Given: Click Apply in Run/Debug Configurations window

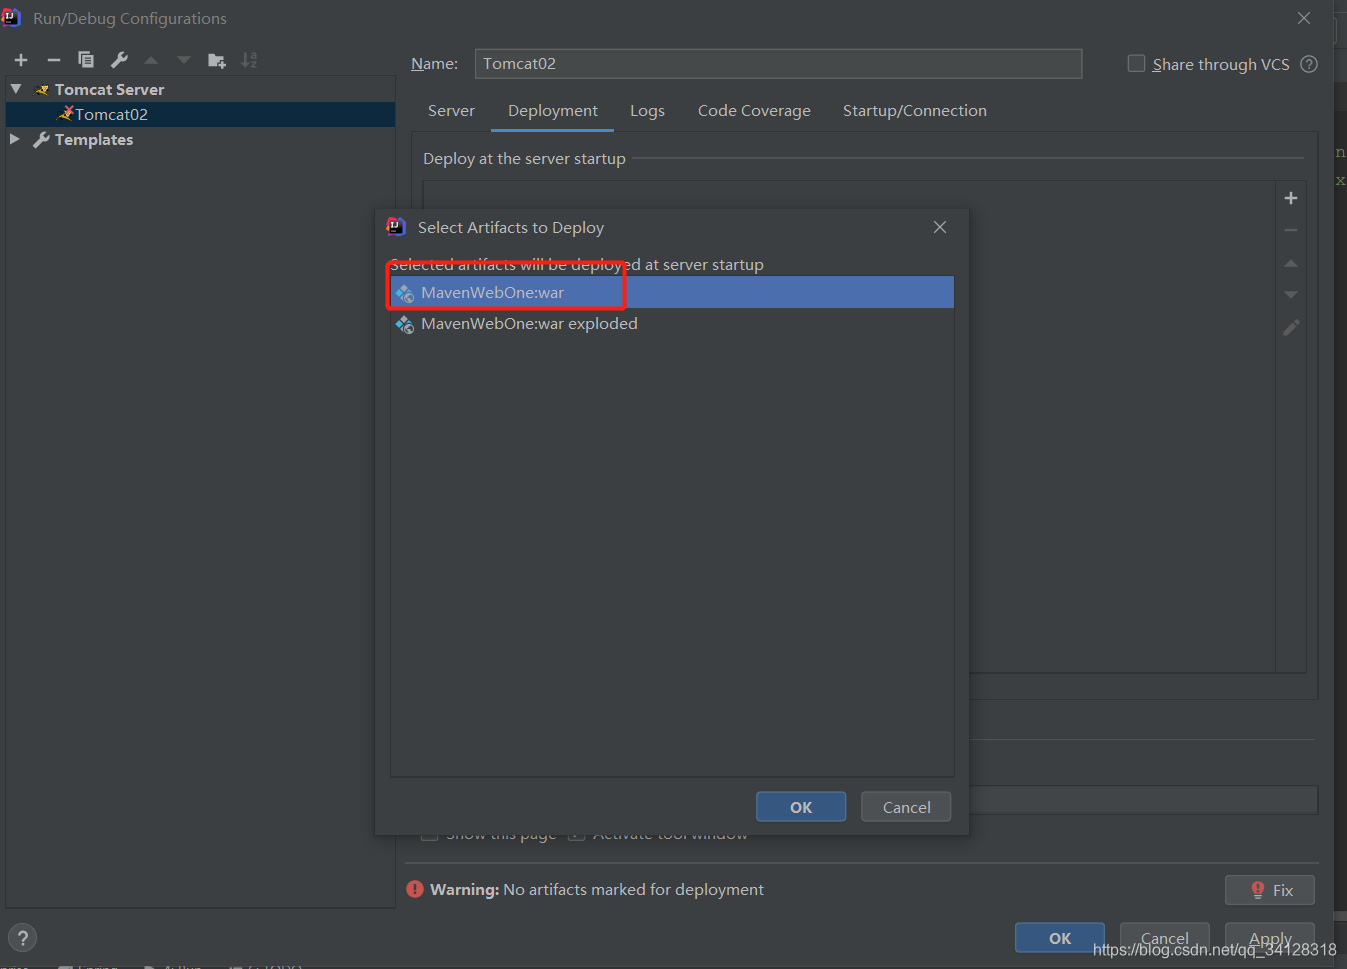Looking at the screenshot, I should click(1270, 938).
